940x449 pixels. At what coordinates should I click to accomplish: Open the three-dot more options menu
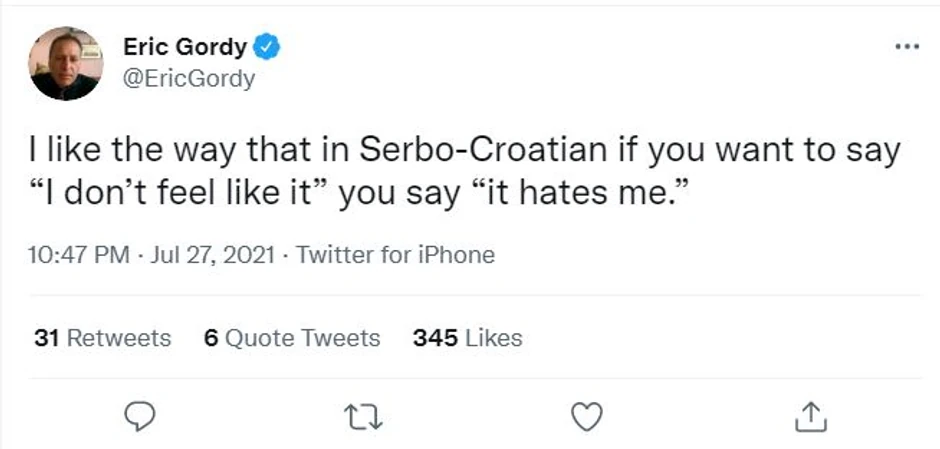(906, 46)
